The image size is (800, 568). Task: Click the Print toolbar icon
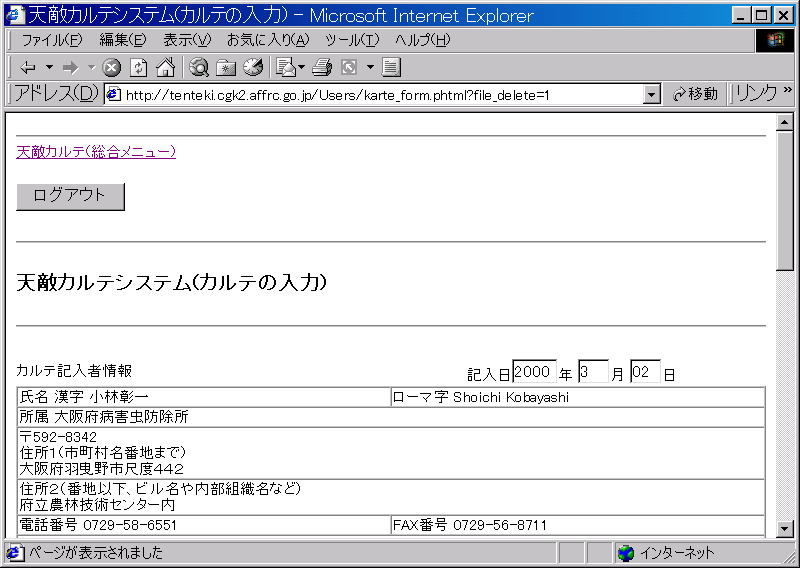321,67
